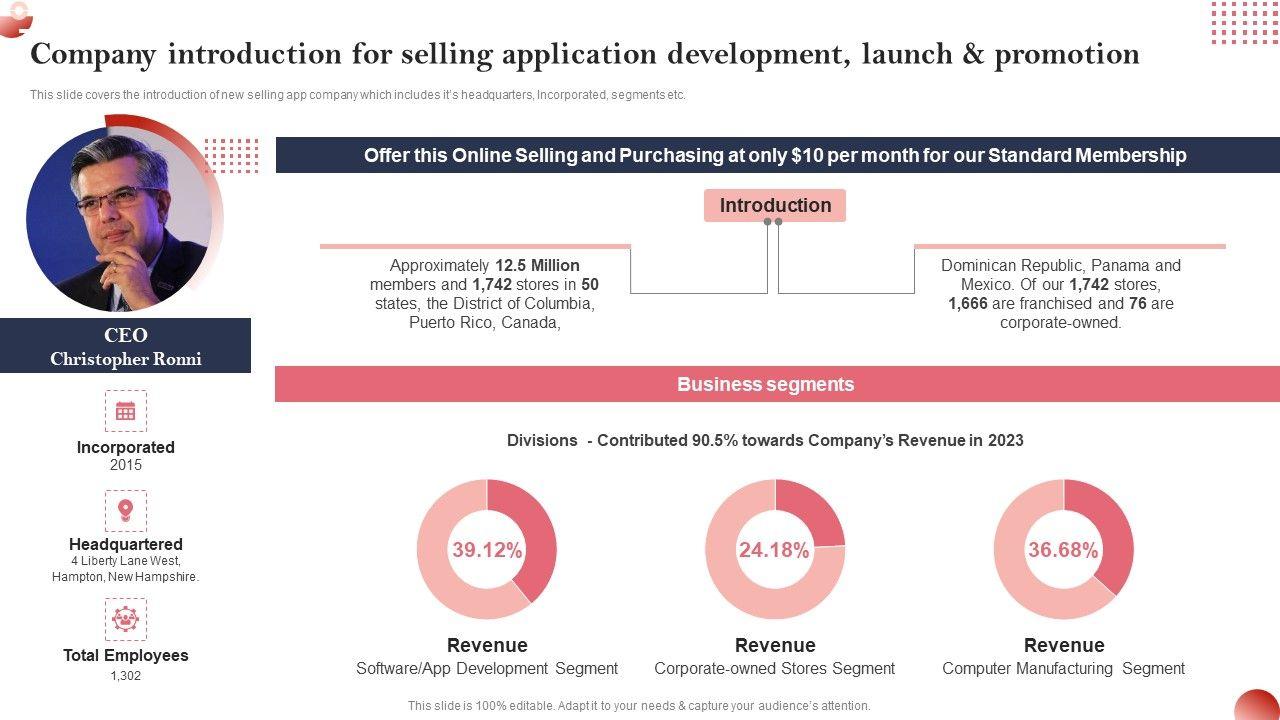Viewport: 1280px width, 720px height.
Task: Click the Introduction label box
Action: [x=775, y=205]
